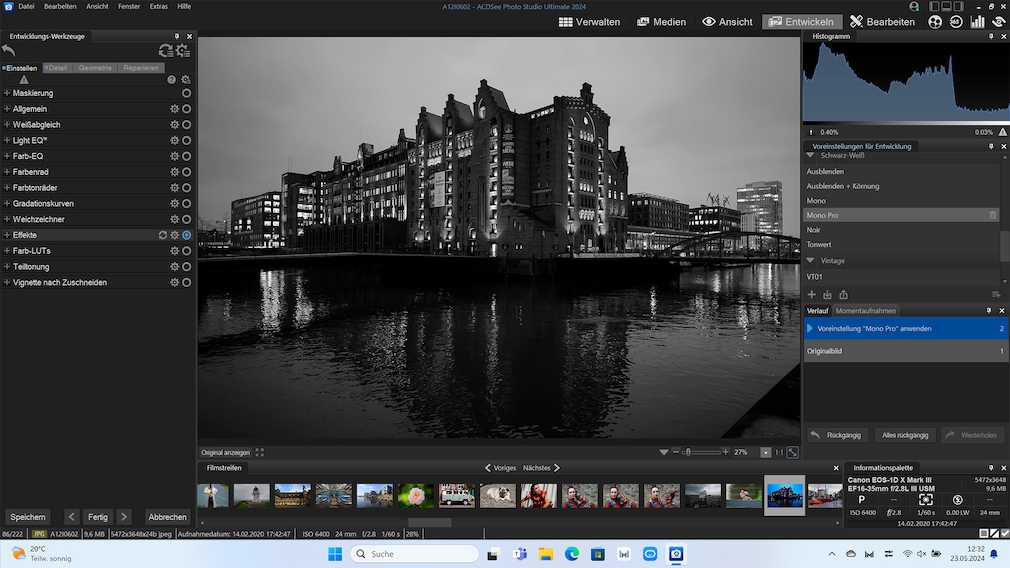Viewport: 1010px width, 568px height.
Task: Click the warning triangle exposure icon
Action: (x=24, y=79)
